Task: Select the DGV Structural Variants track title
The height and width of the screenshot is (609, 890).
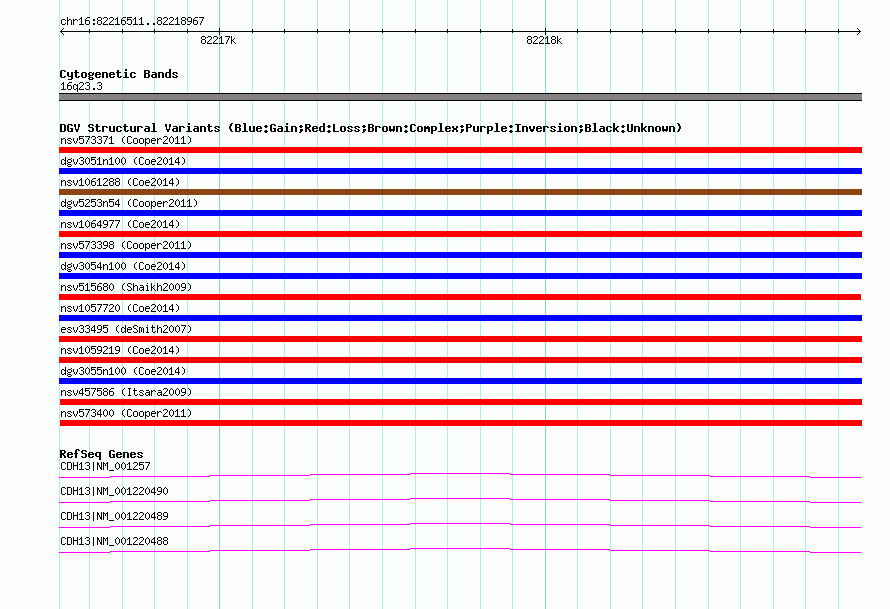Action: [371, 128]
